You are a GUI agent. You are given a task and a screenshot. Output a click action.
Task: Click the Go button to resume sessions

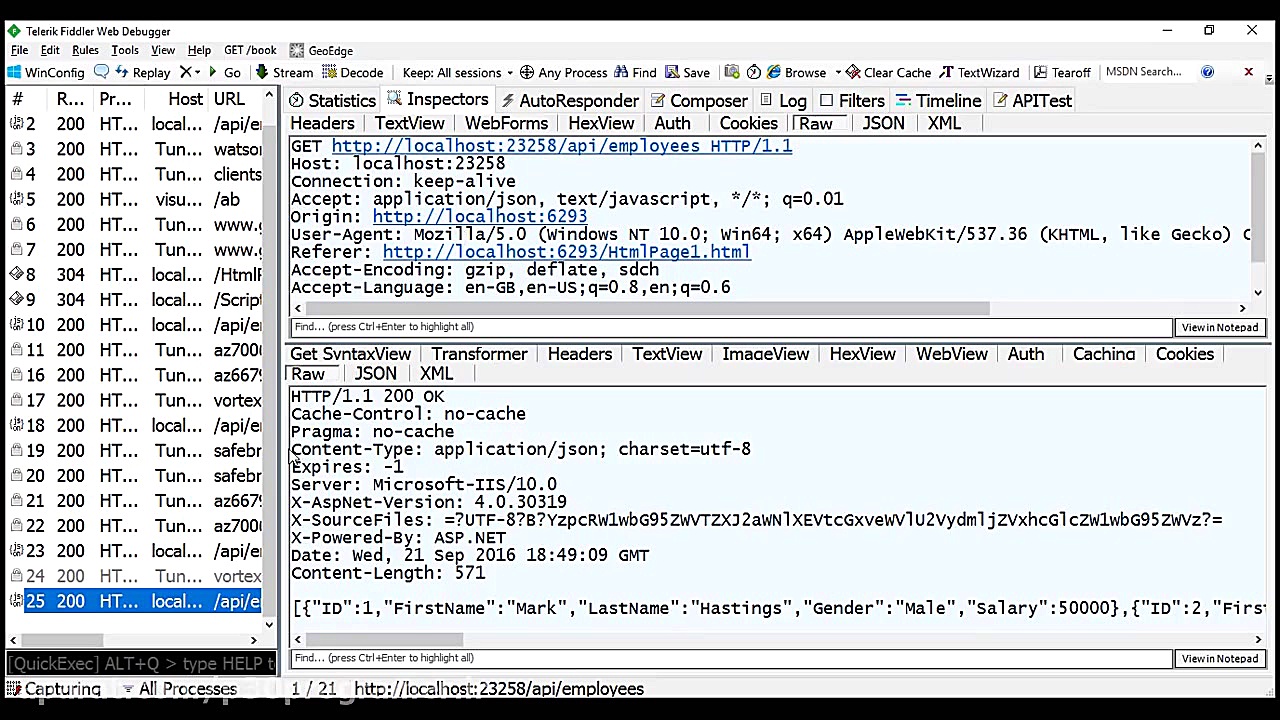(227, 72)
